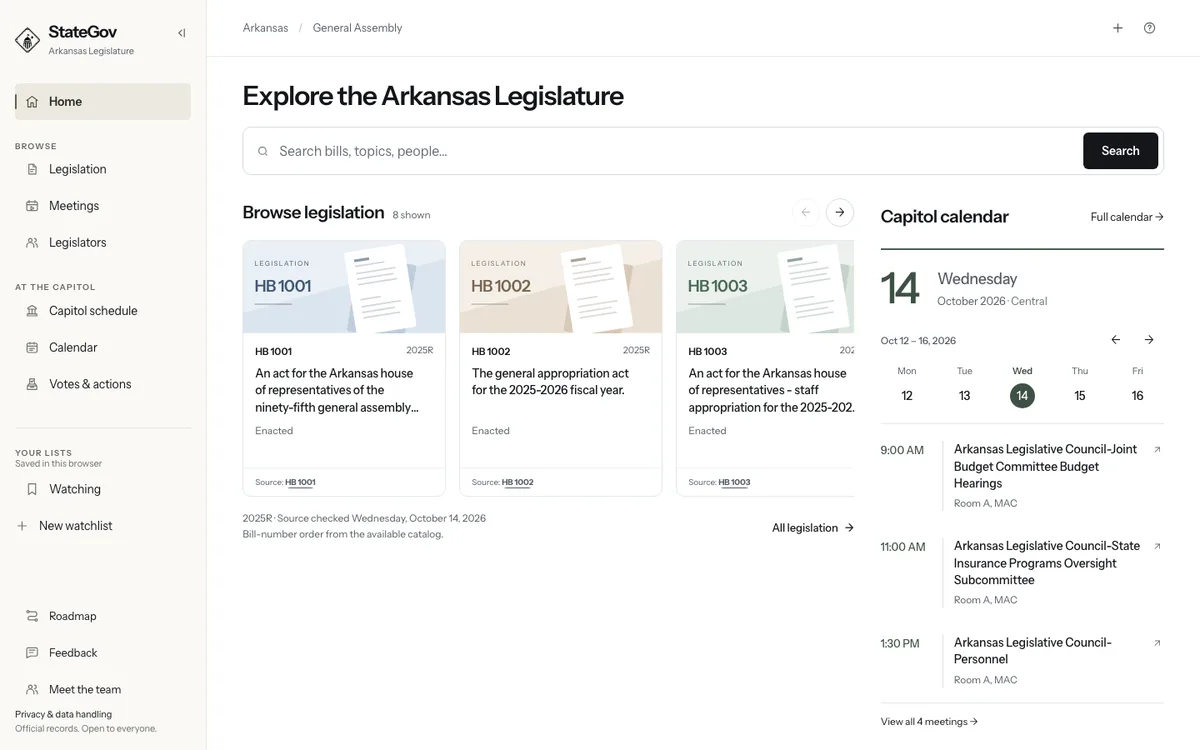Open Feedback in the sidebar

(x=103, y=653)
